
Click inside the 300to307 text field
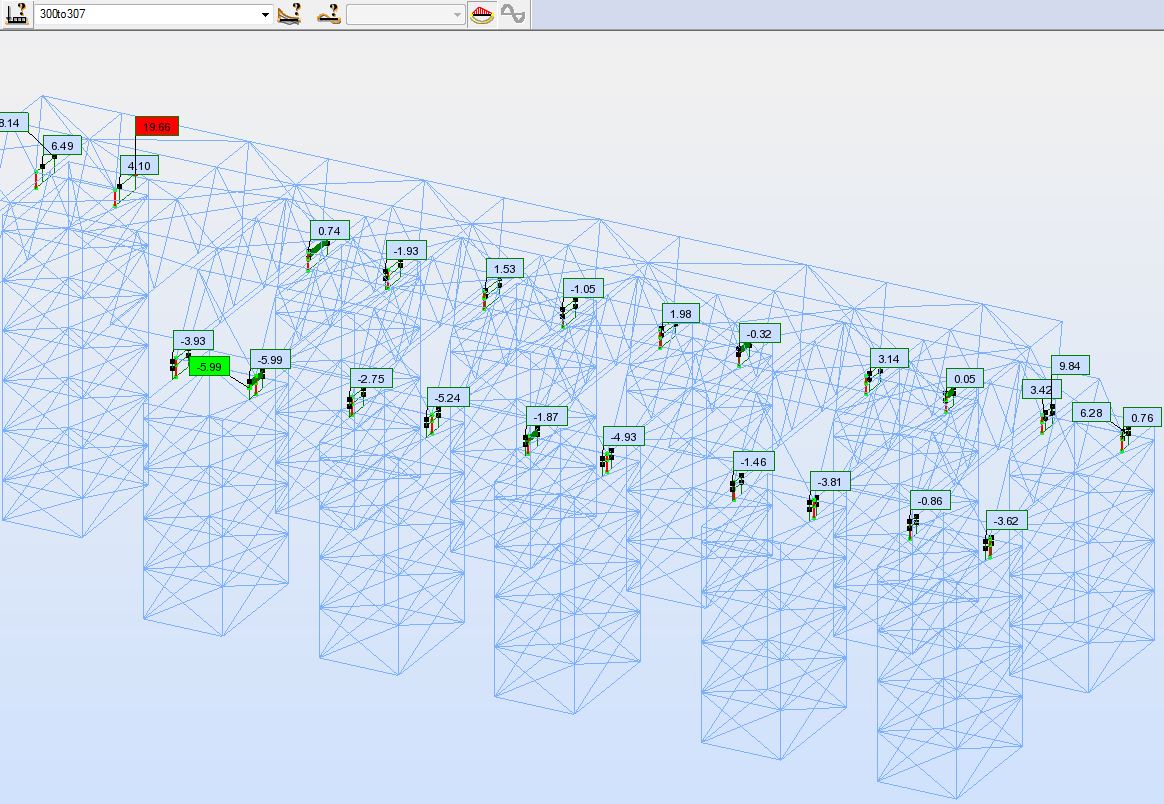140,14
